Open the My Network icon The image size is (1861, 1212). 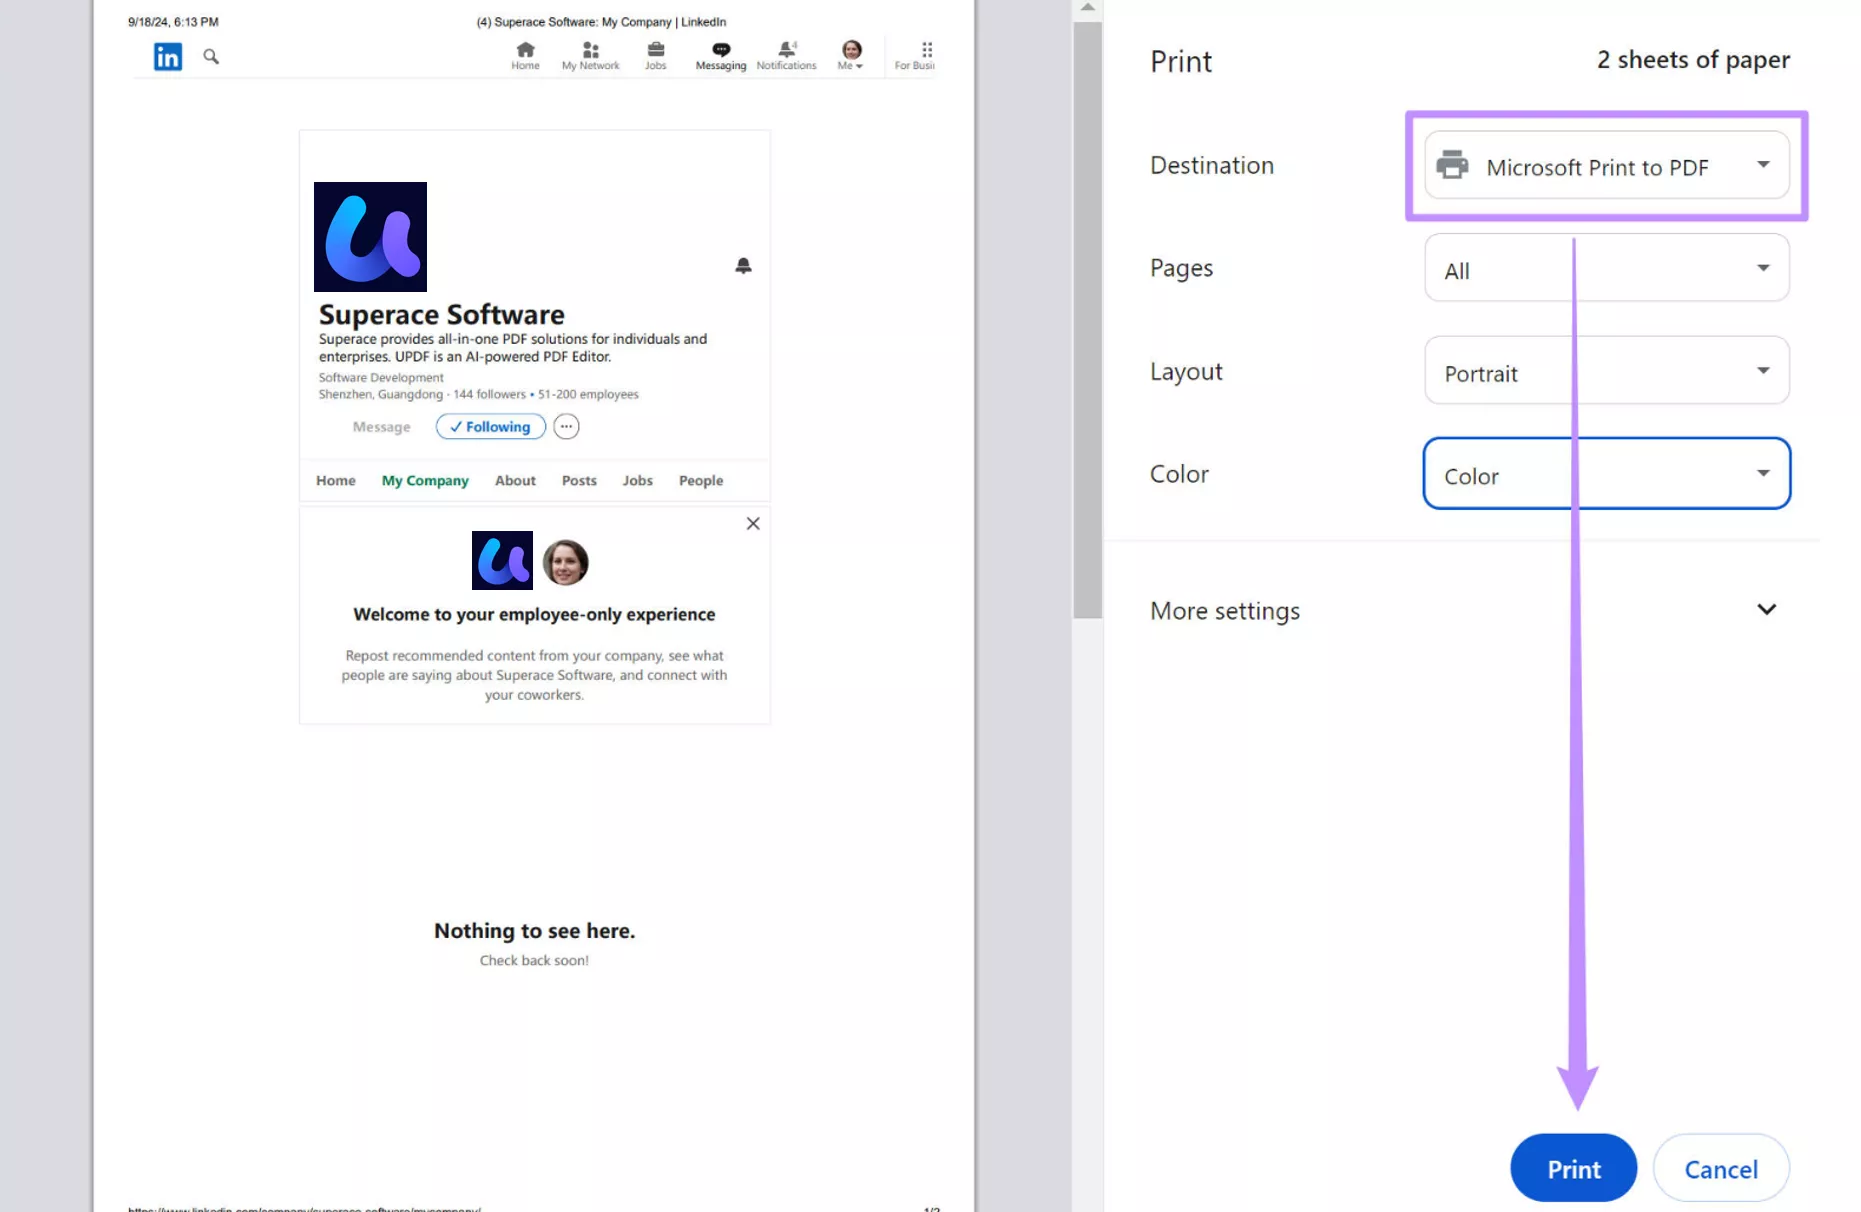pyautogui.click(x=589, y=49)
